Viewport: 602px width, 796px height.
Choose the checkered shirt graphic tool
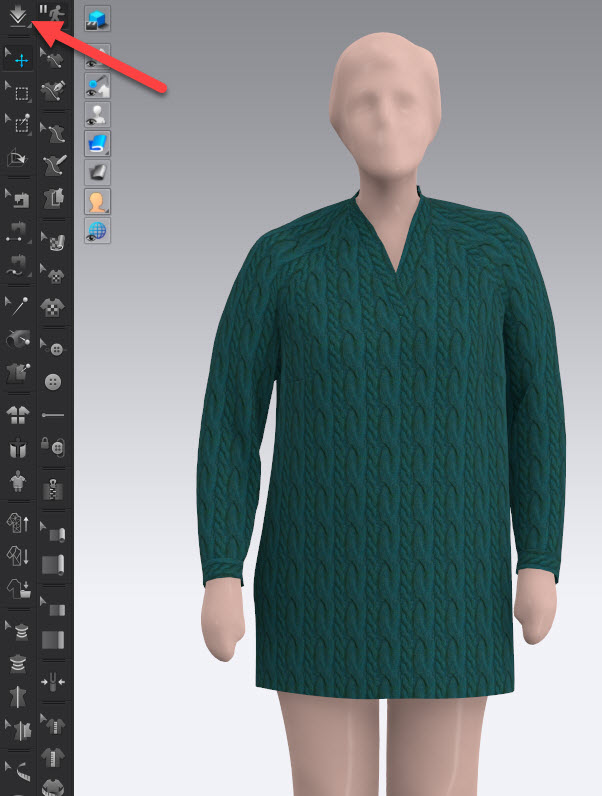point(53,308)
